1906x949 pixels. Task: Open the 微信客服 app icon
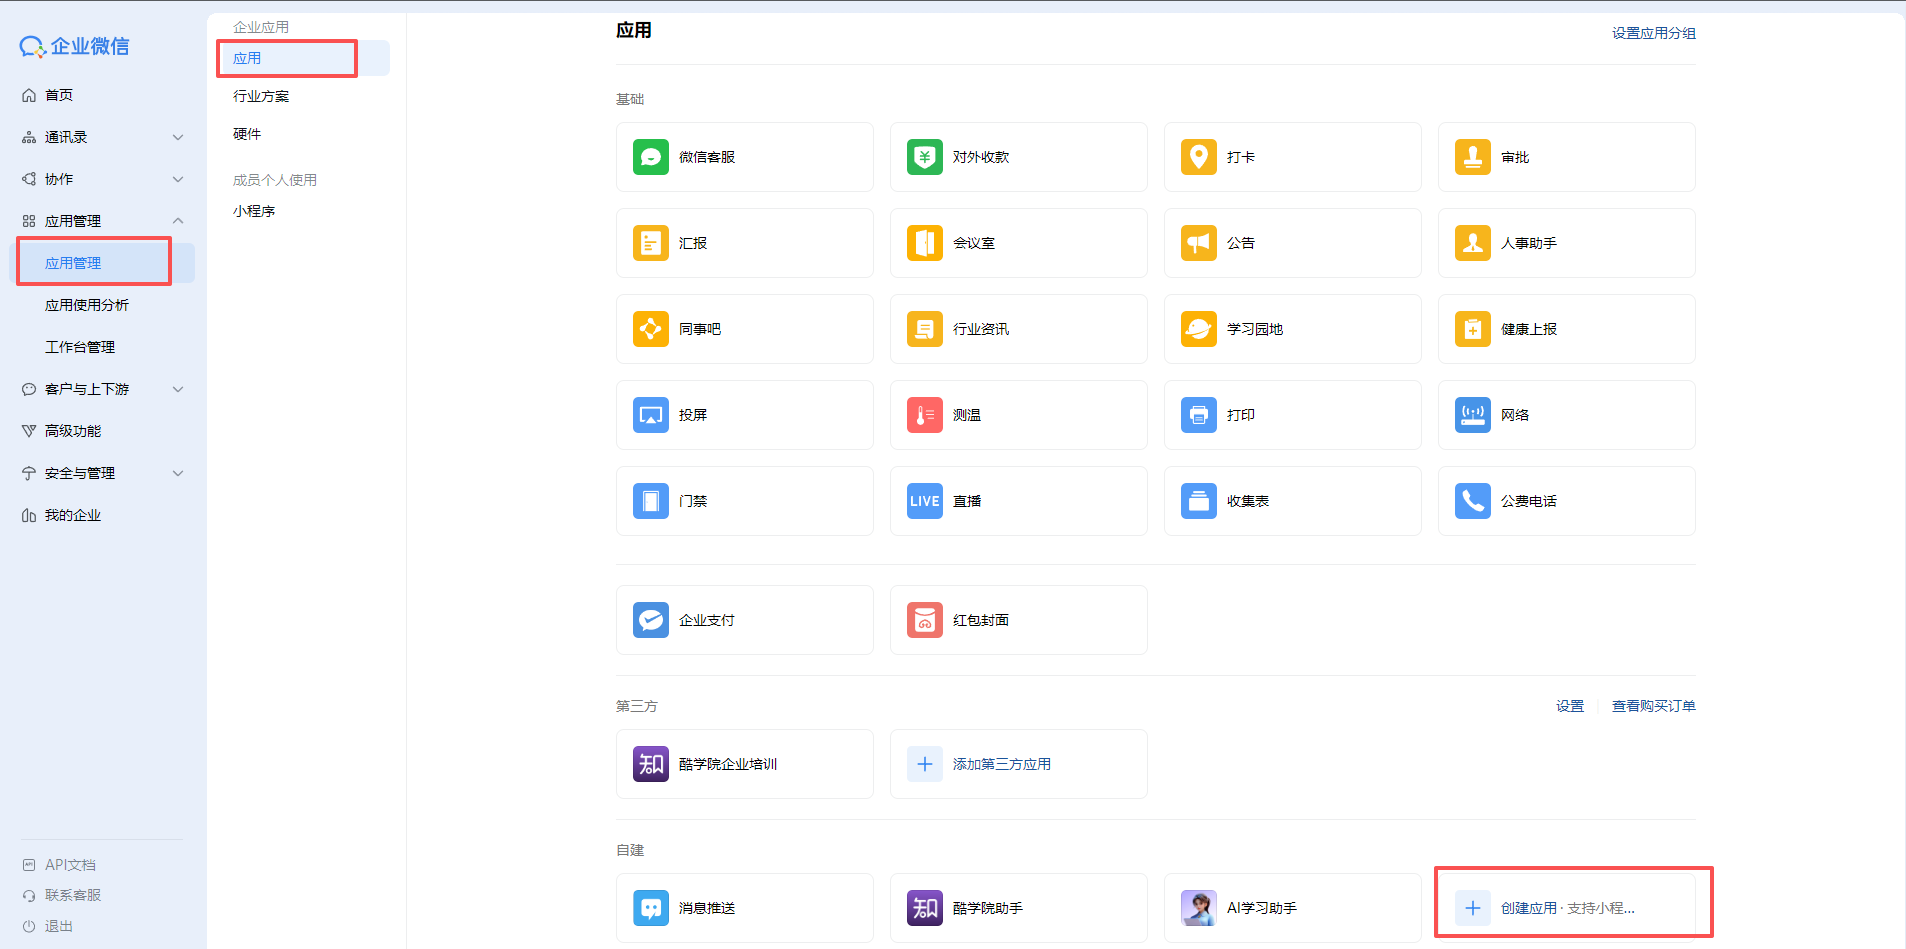(651, 157)
